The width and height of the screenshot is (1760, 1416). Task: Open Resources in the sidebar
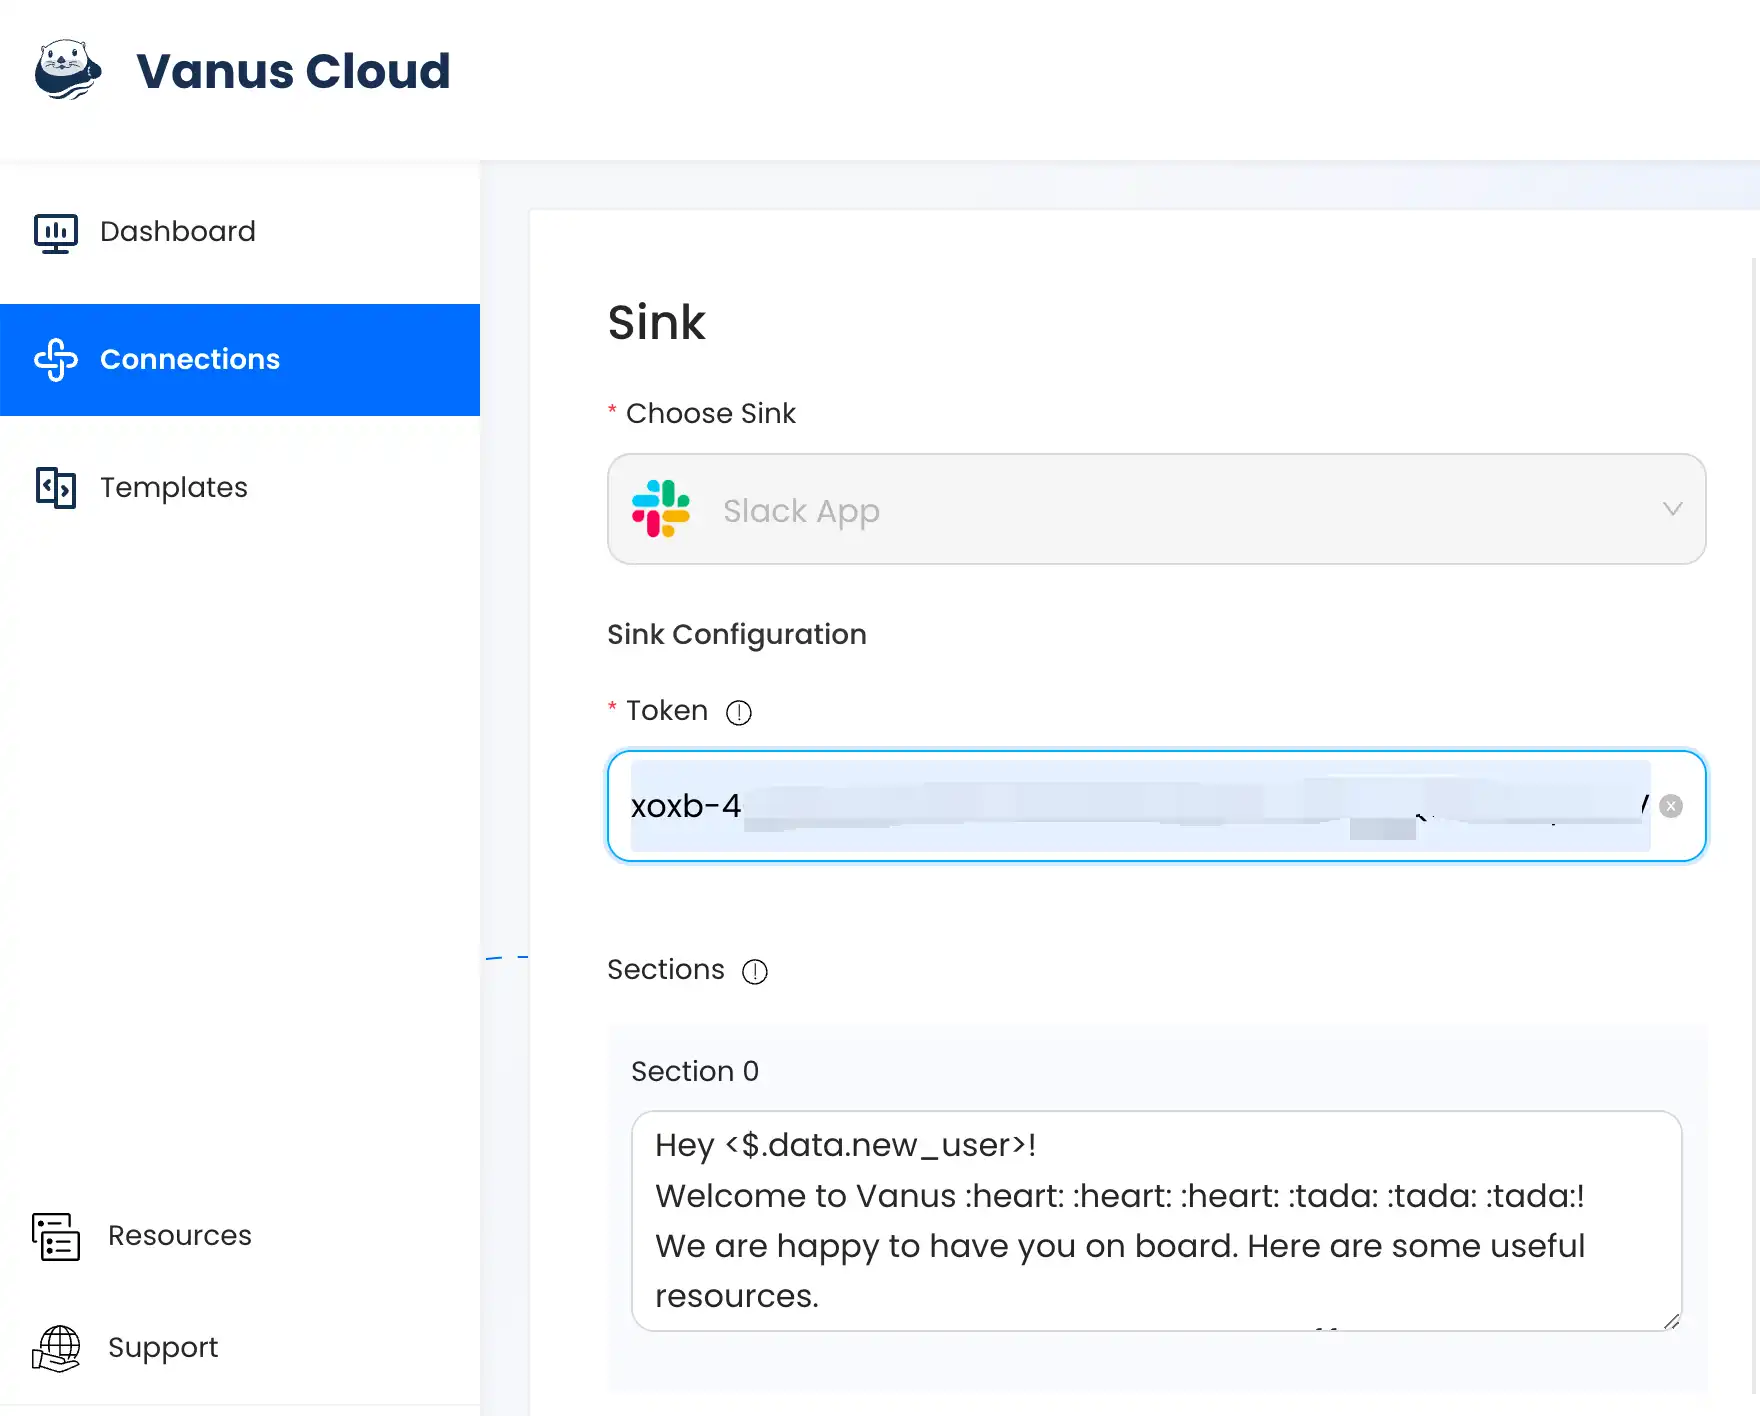(240, 1236)
